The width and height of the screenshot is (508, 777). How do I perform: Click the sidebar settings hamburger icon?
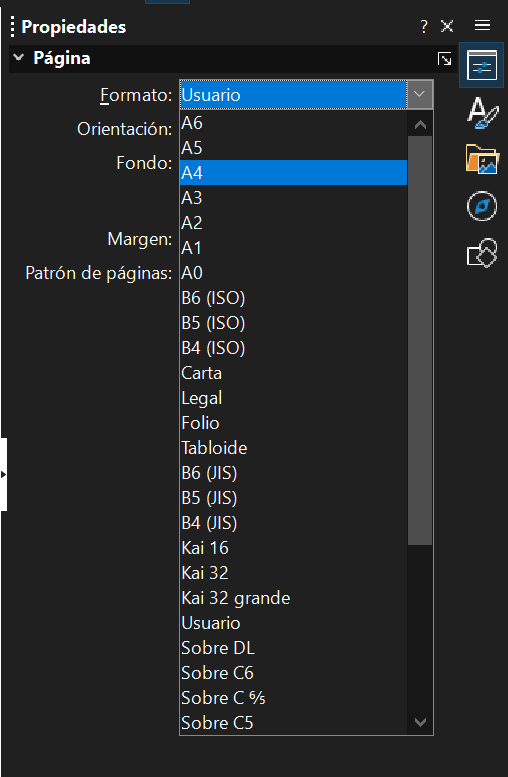point(482,25)
